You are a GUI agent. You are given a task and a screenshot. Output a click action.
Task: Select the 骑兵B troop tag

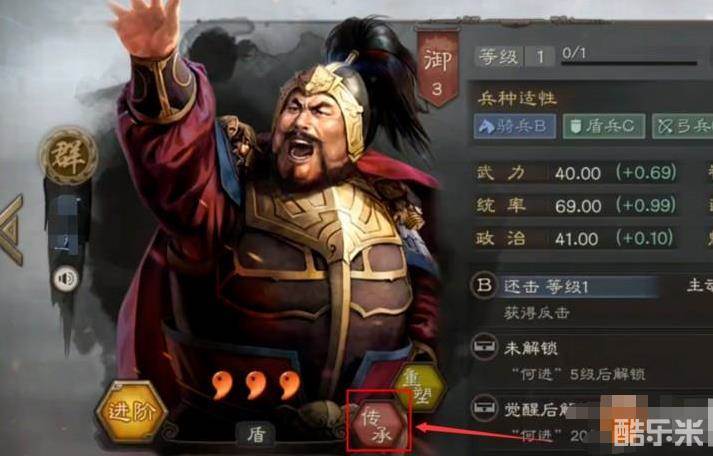tap(515, 126)
